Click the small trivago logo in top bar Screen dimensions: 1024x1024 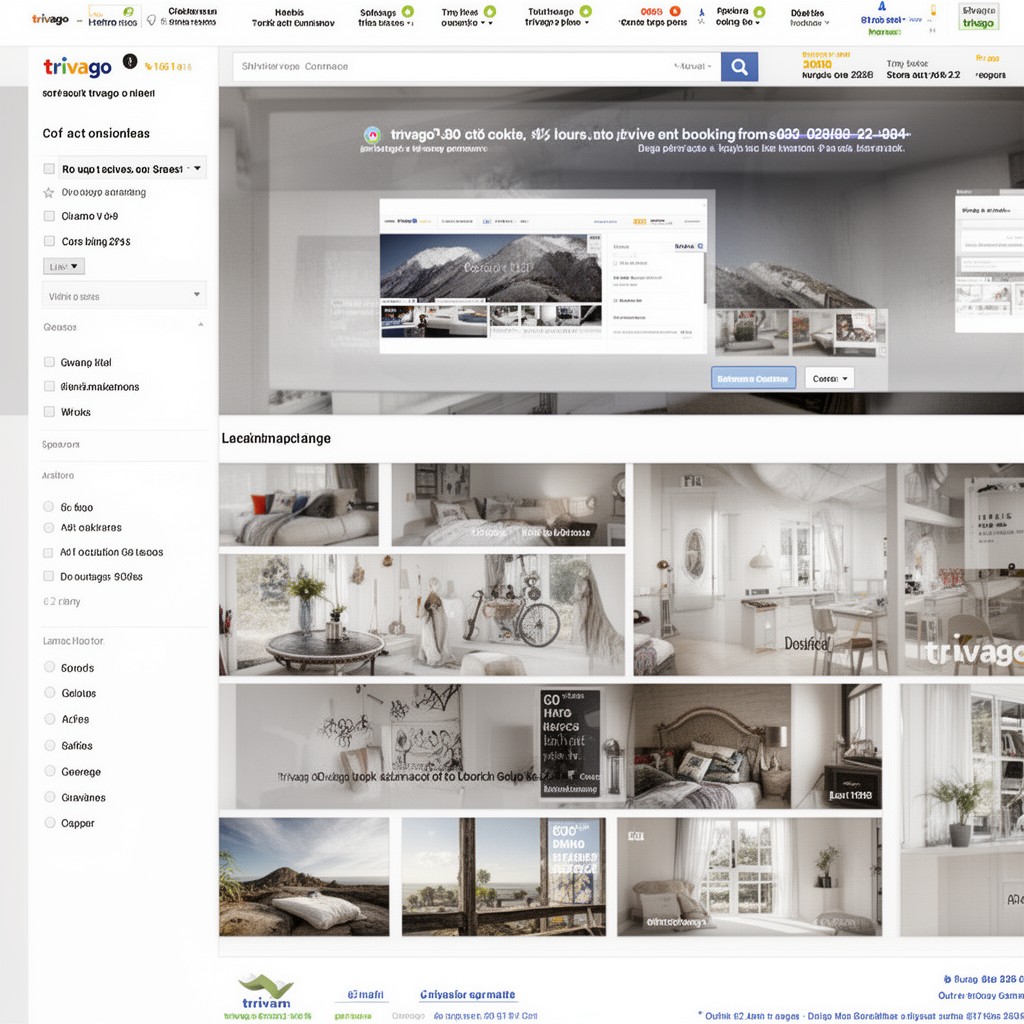click(x=50, y=19)
